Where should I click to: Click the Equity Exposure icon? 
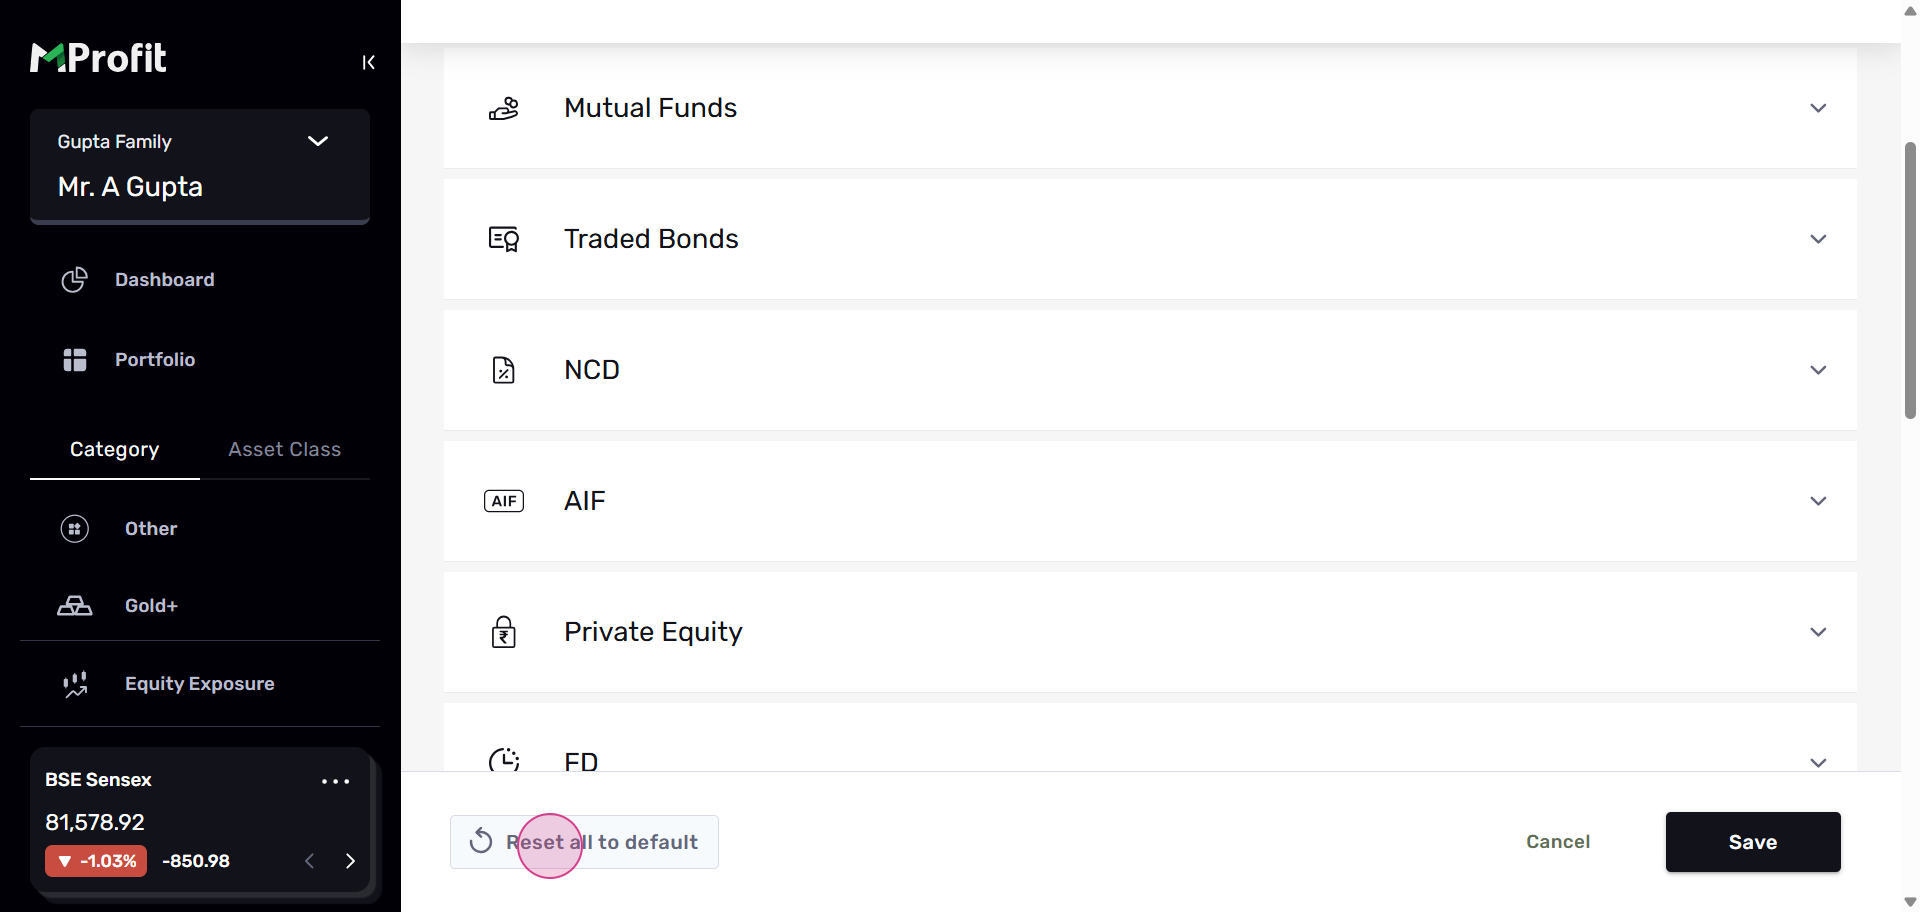(75, 684)
